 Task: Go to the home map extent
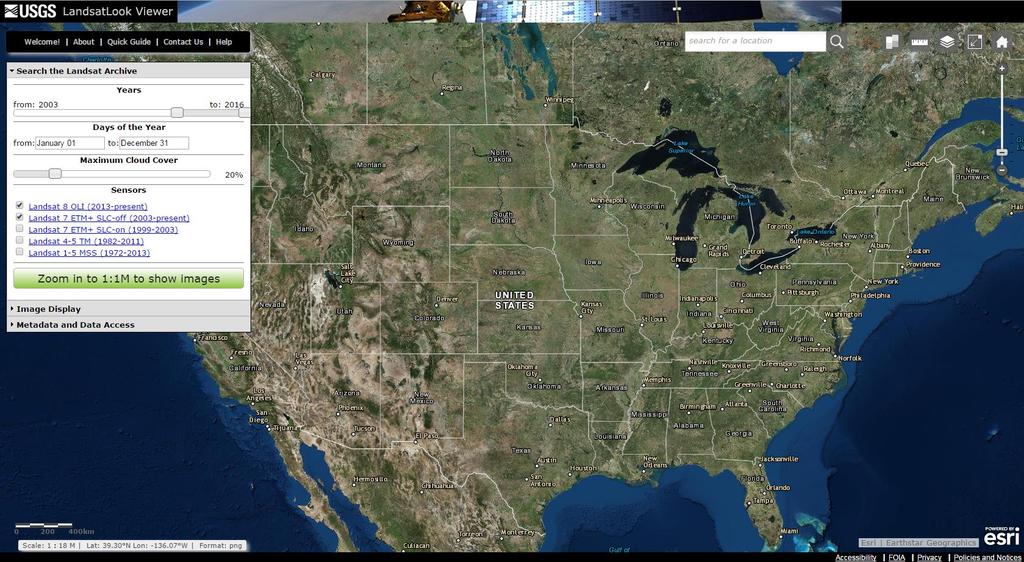(1002, 42)
